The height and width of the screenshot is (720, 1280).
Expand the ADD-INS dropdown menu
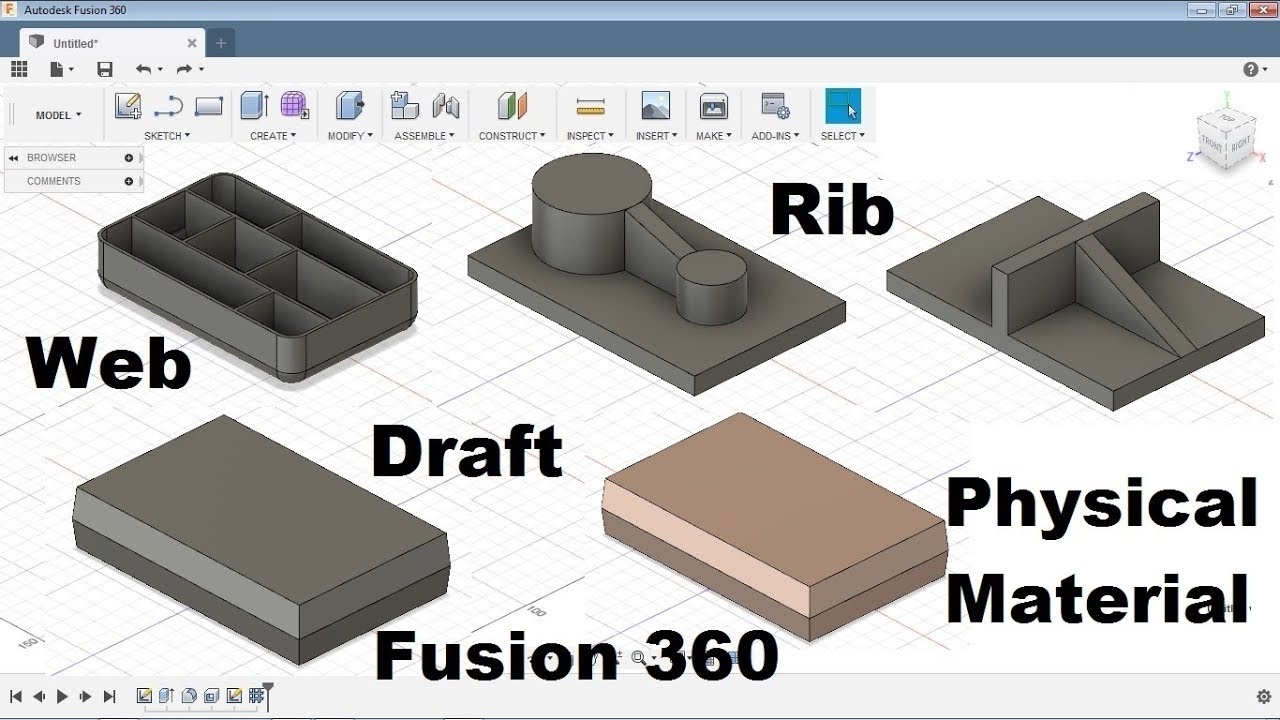pos(775,136)
